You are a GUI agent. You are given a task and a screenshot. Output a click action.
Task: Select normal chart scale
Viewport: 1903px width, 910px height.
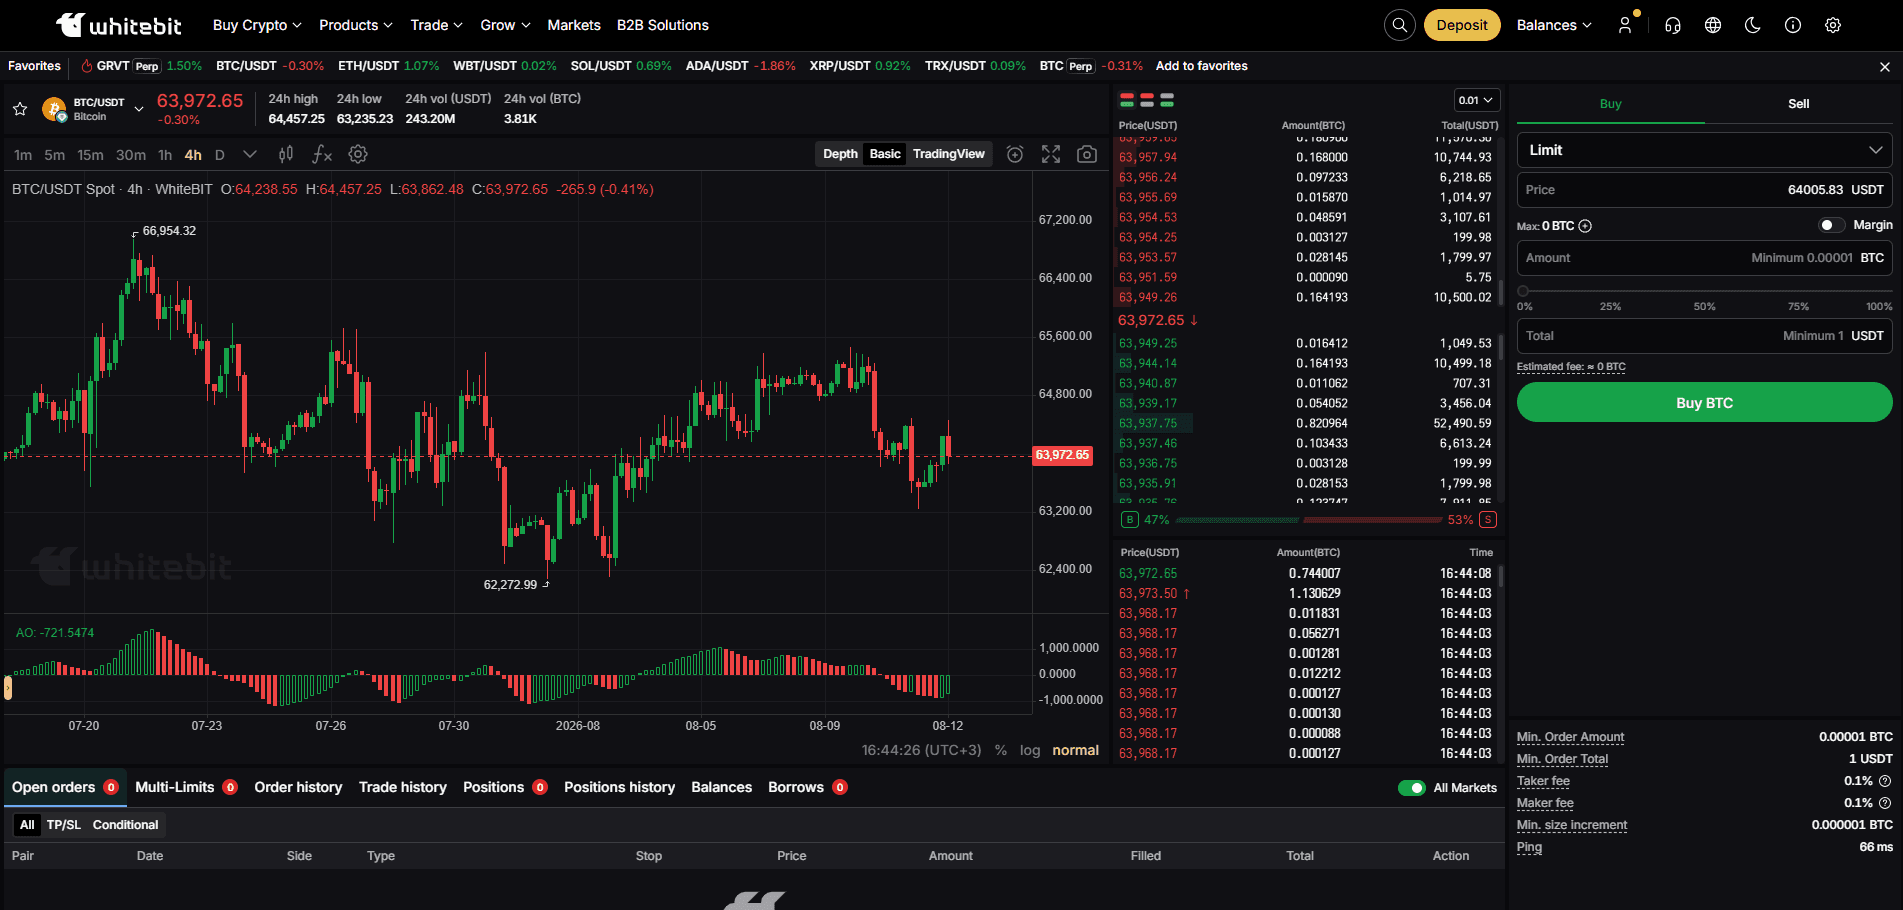(1075, 750)
